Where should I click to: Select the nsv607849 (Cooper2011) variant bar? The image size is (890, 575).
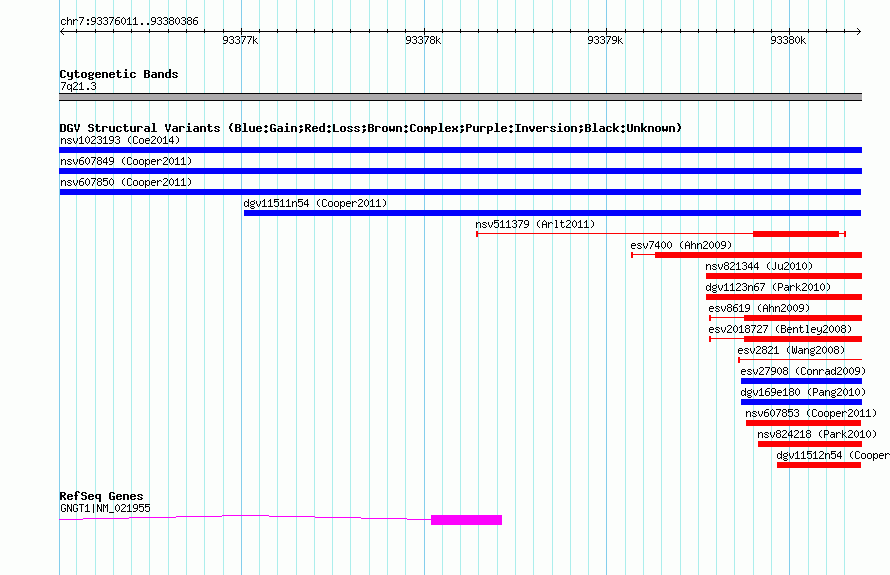coord(460,171)
